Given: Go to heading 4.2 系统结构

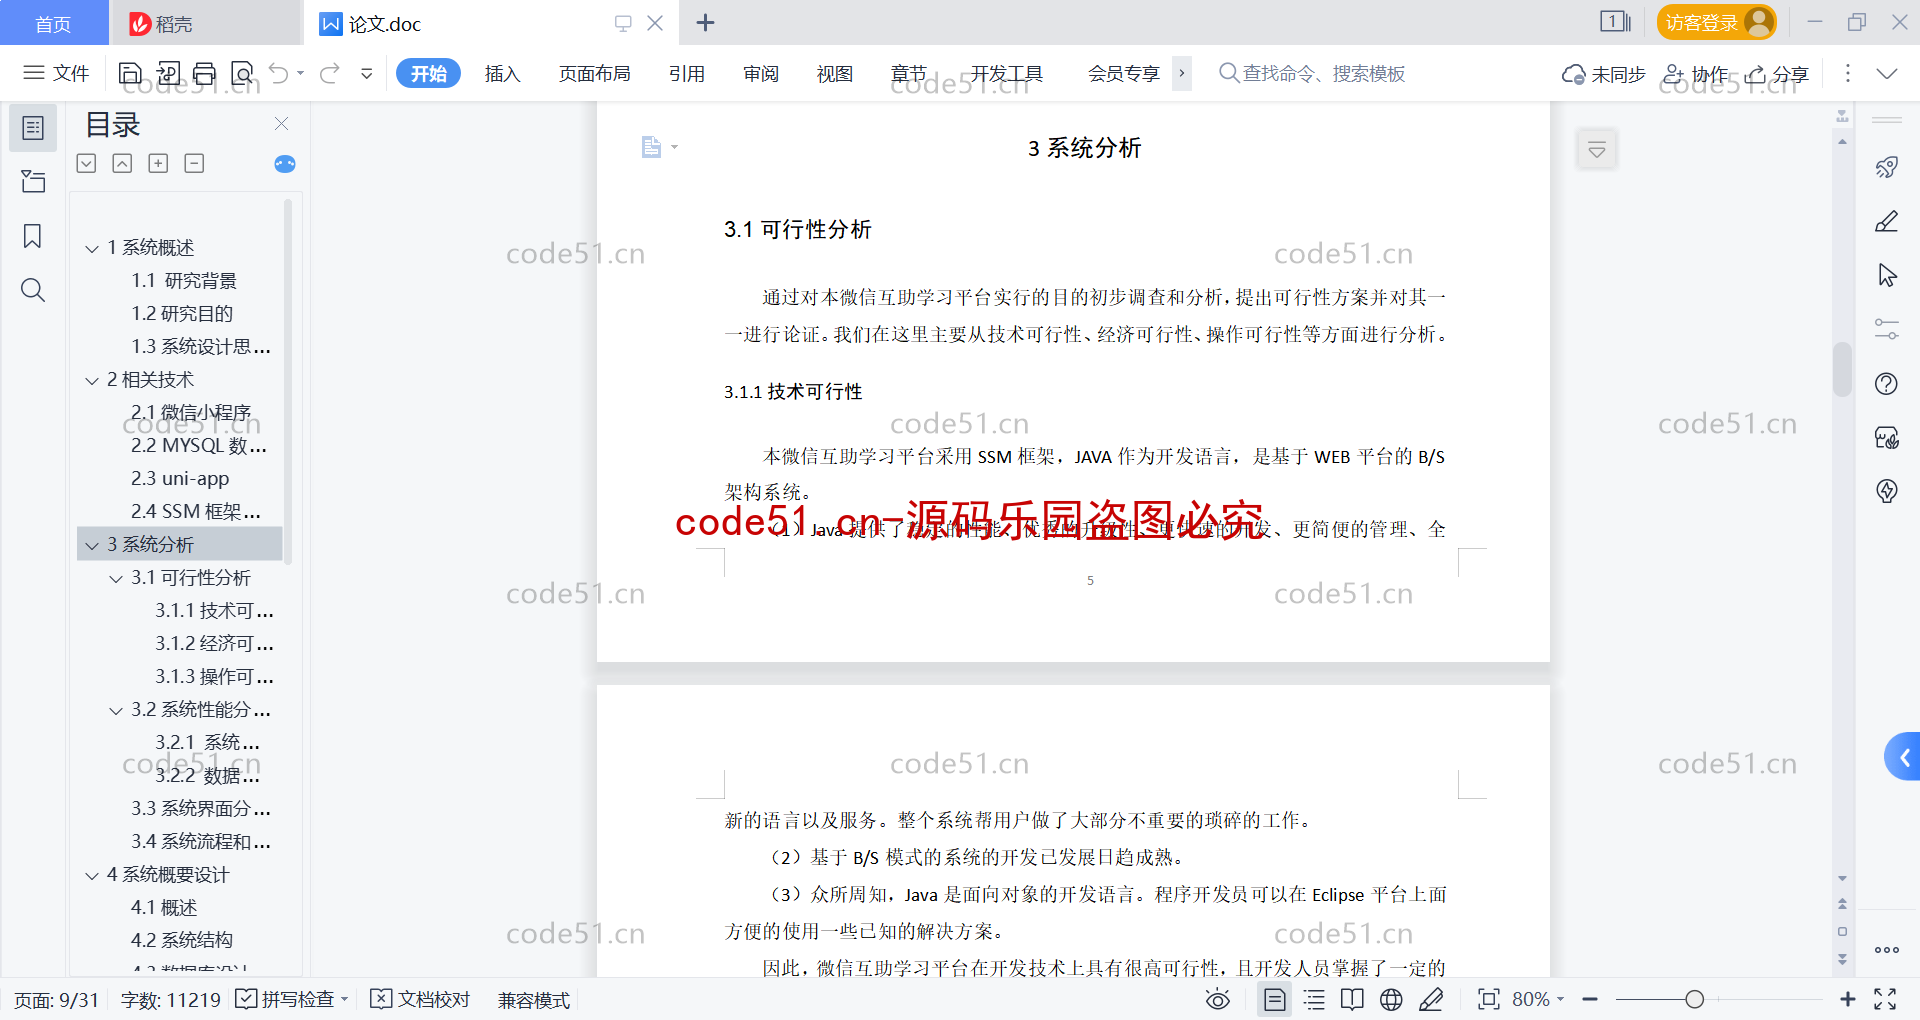Looking at the screenshot, I should pos(182,941).
